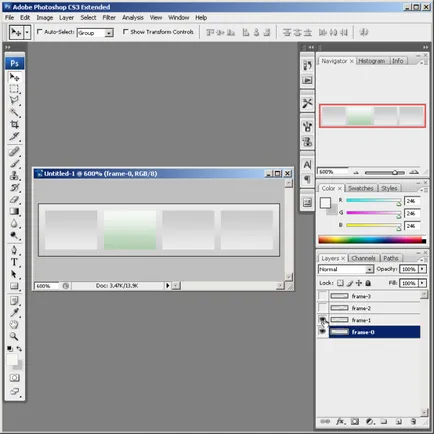Image resolution: width=434 pixels, height=434 pixels.
Task: Open the Analysis menu
Action: [133, 18]
